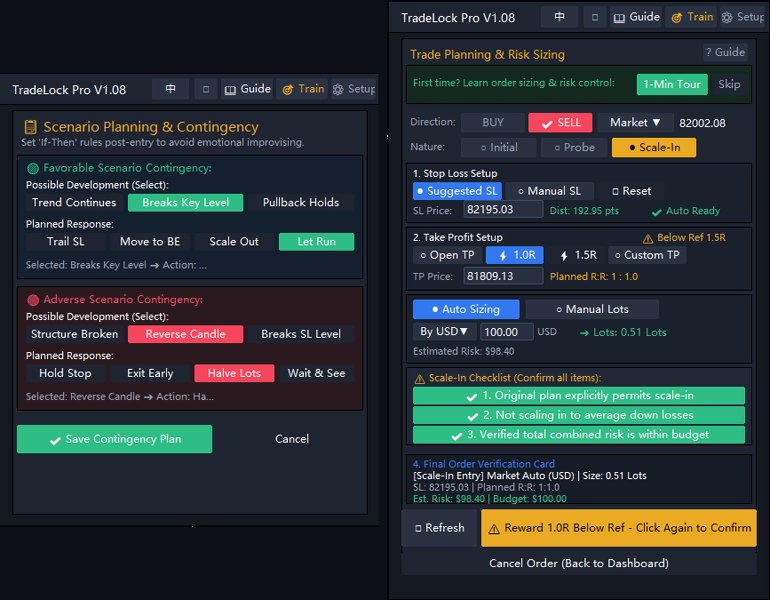Select Reverse Candle adverse development
The image size is (770, 600).
pos(186,334)
